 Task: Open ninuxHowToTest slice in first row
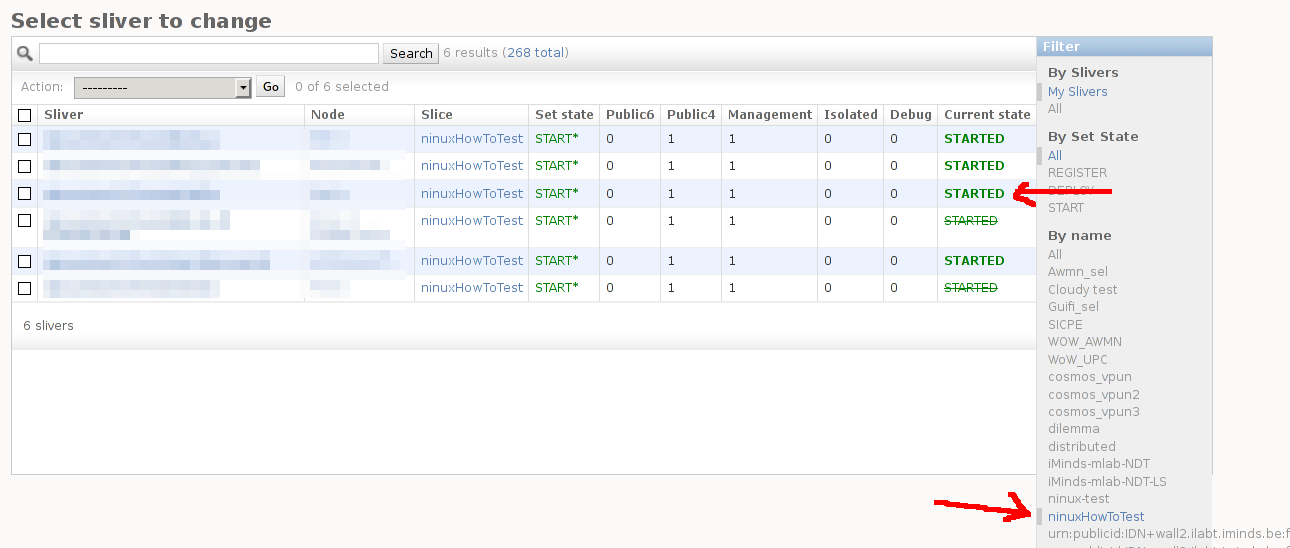(x=471, y=139)
